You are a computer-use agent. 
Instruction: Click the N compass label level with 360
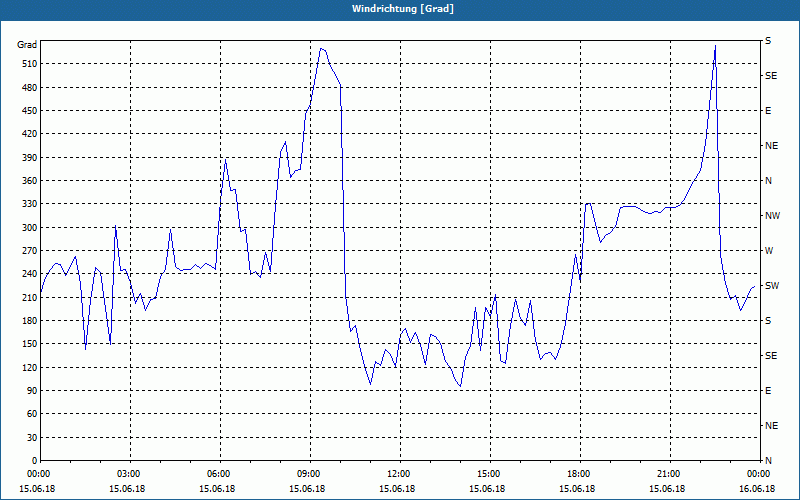(768, 181)
